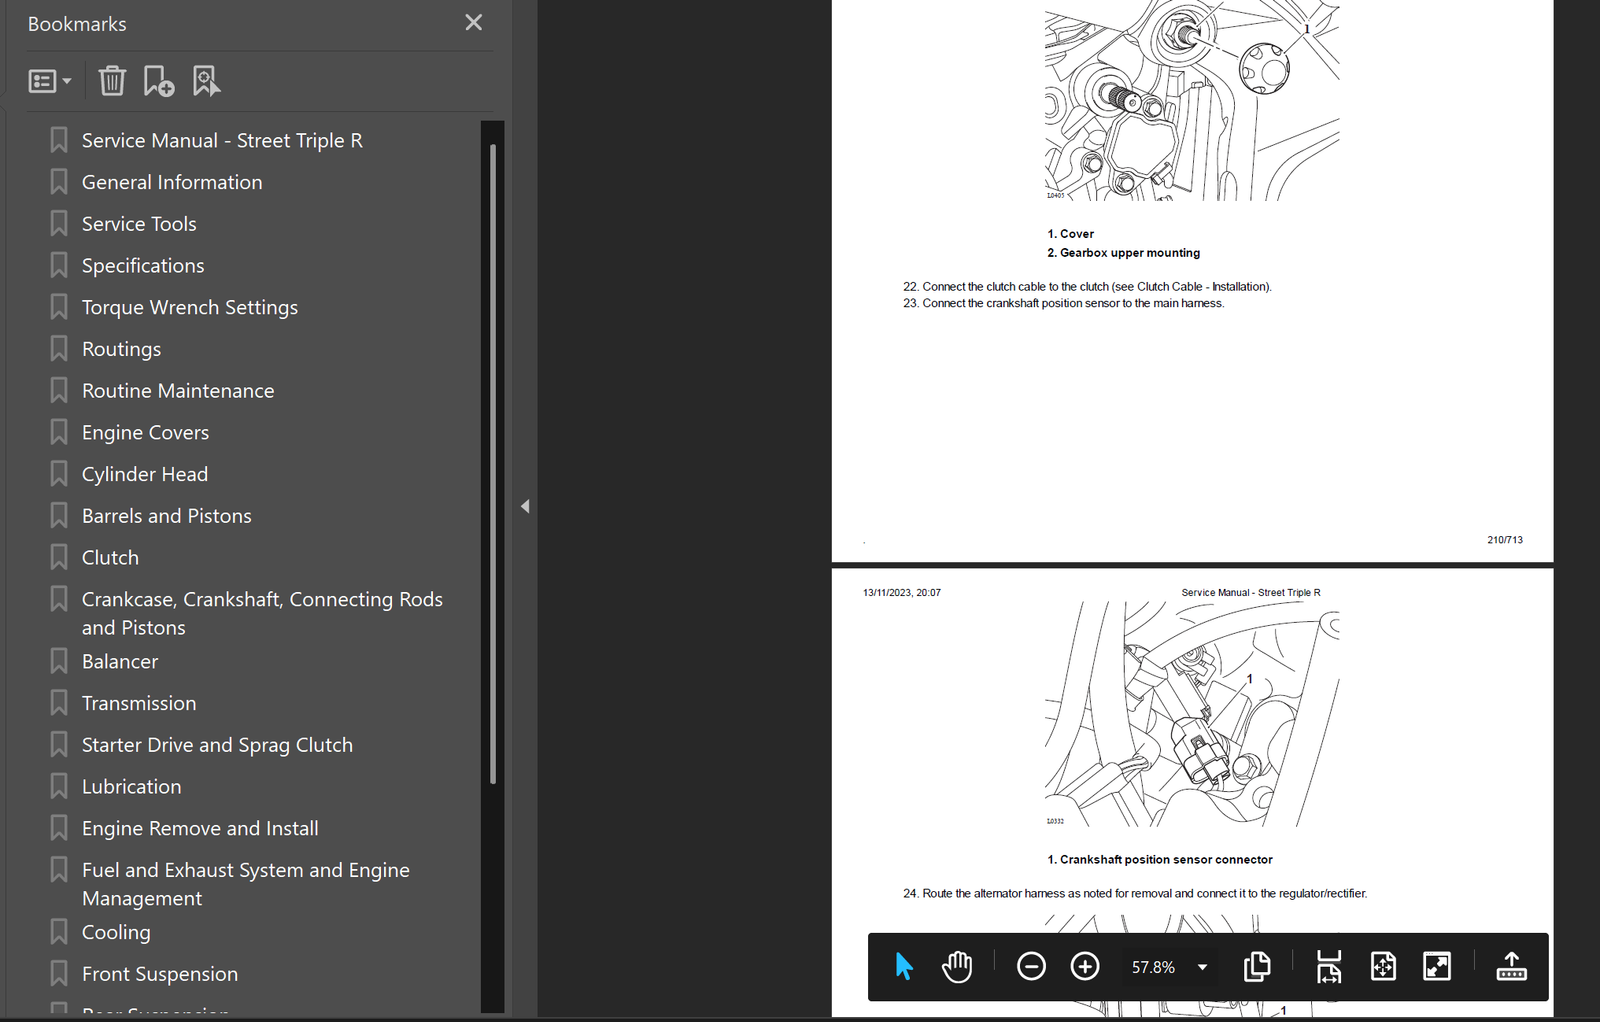Jump to the Cooling bookmark
Viewport: 1600px width, 1022px height.
[x=116, y=933]
